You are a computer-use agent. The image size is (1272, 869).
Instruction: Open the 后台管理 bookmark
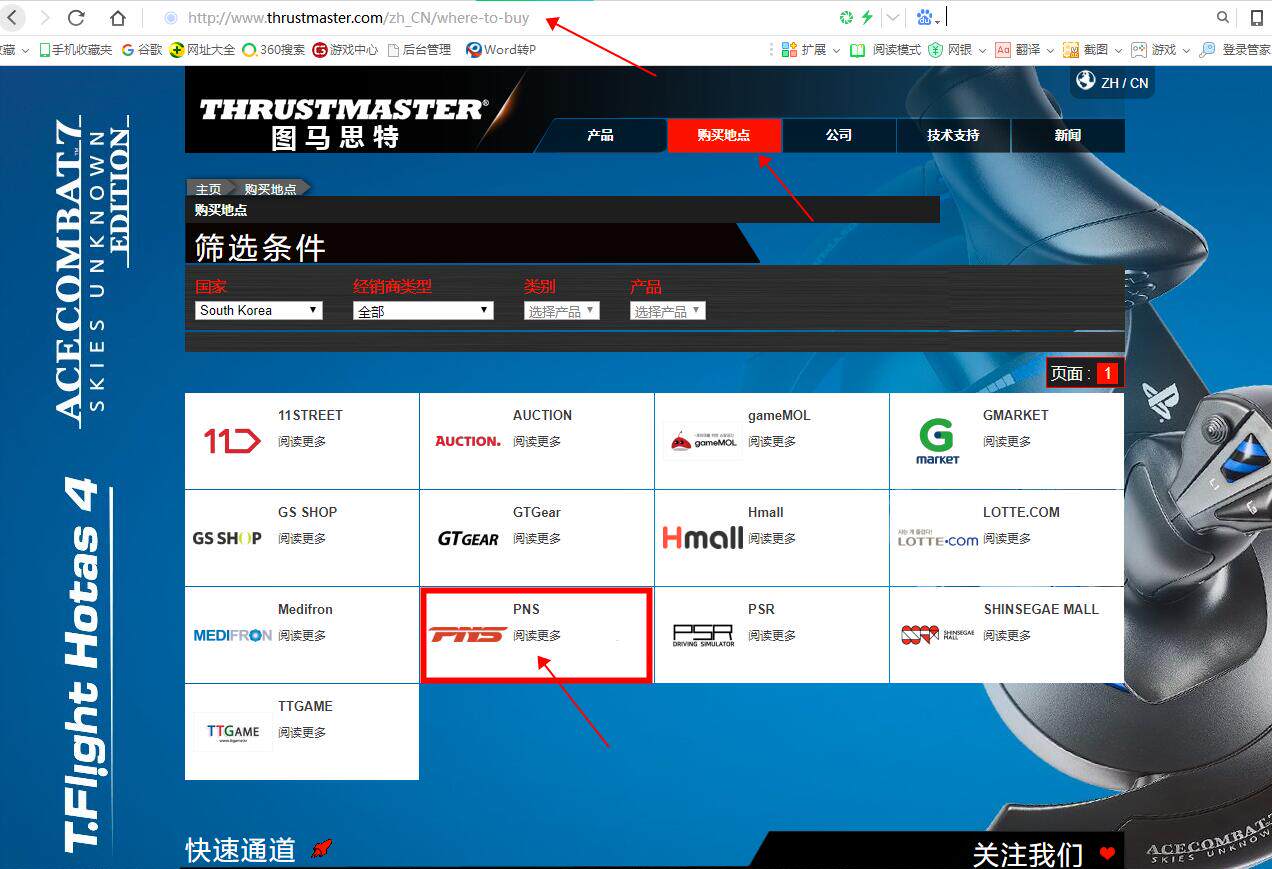click(419, 49)
